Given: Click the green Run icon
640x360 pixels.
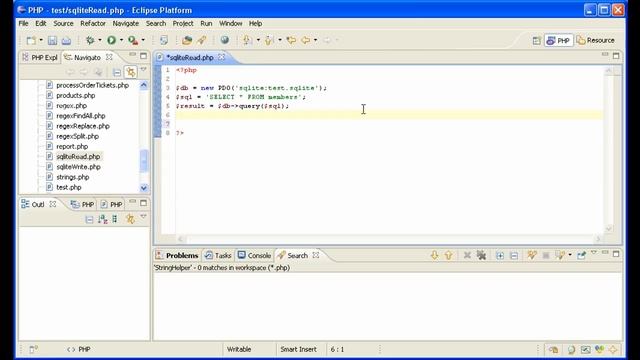Looking at the screenshot, I should [111, 40].
